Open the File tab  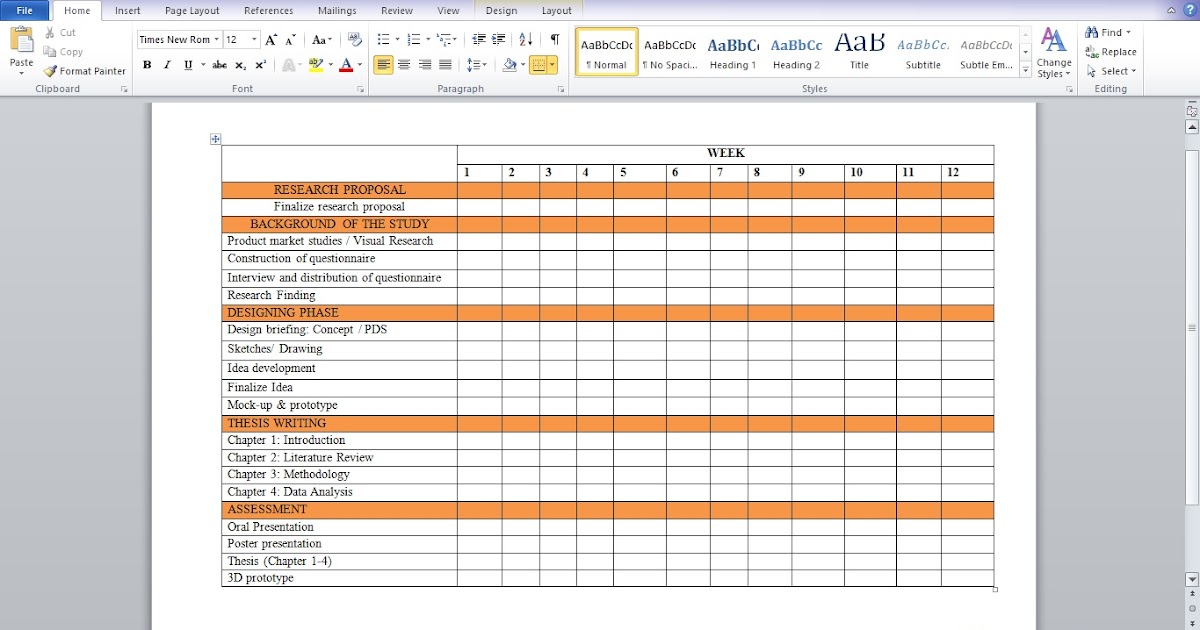(24, 11)
